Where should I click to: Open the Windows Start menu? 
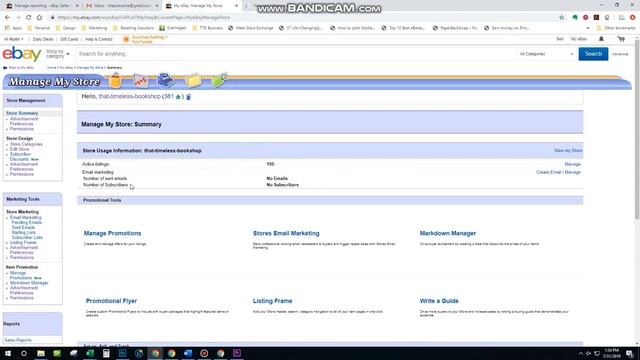[x=8, y=353]
